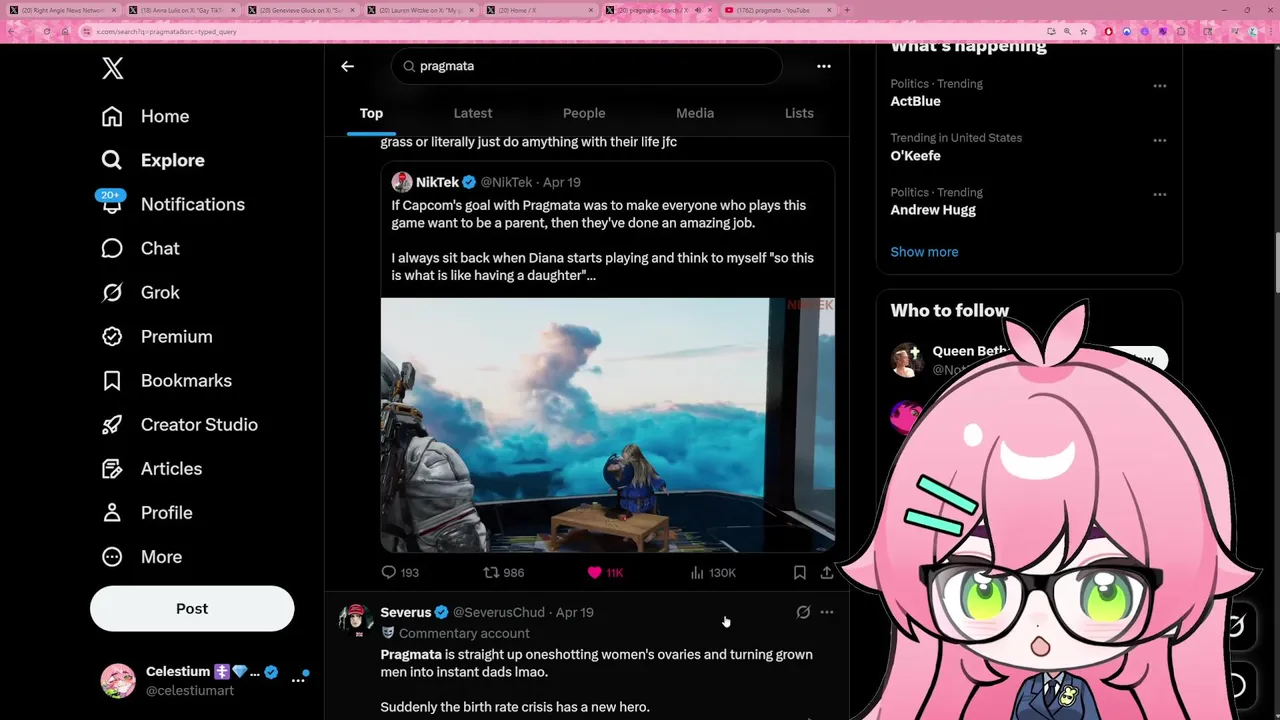Image resolution: width=1280 pixels, height=720 pixels.
Task: Open the browser zoom magnifier icon
Action: 1067,31
